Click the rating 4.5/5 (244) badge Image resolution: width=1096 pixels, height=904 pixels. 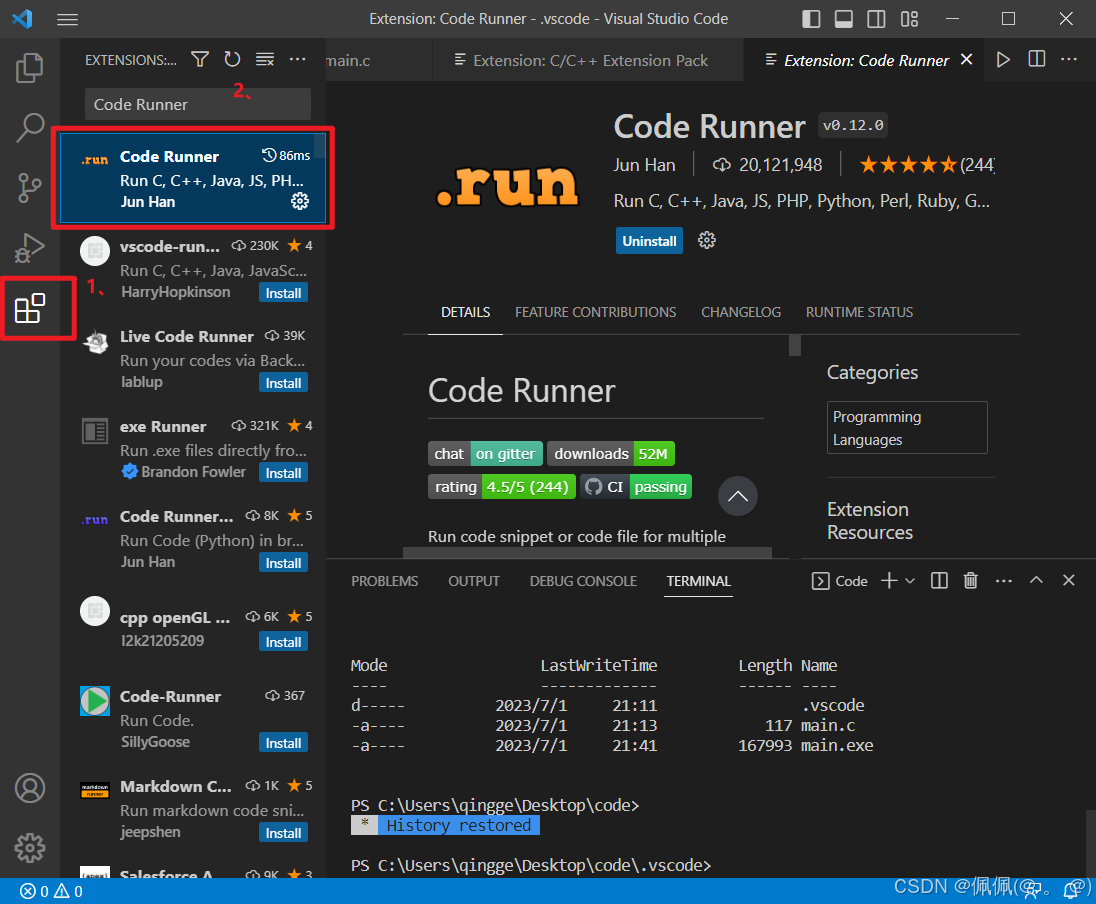tap(501, 487)
